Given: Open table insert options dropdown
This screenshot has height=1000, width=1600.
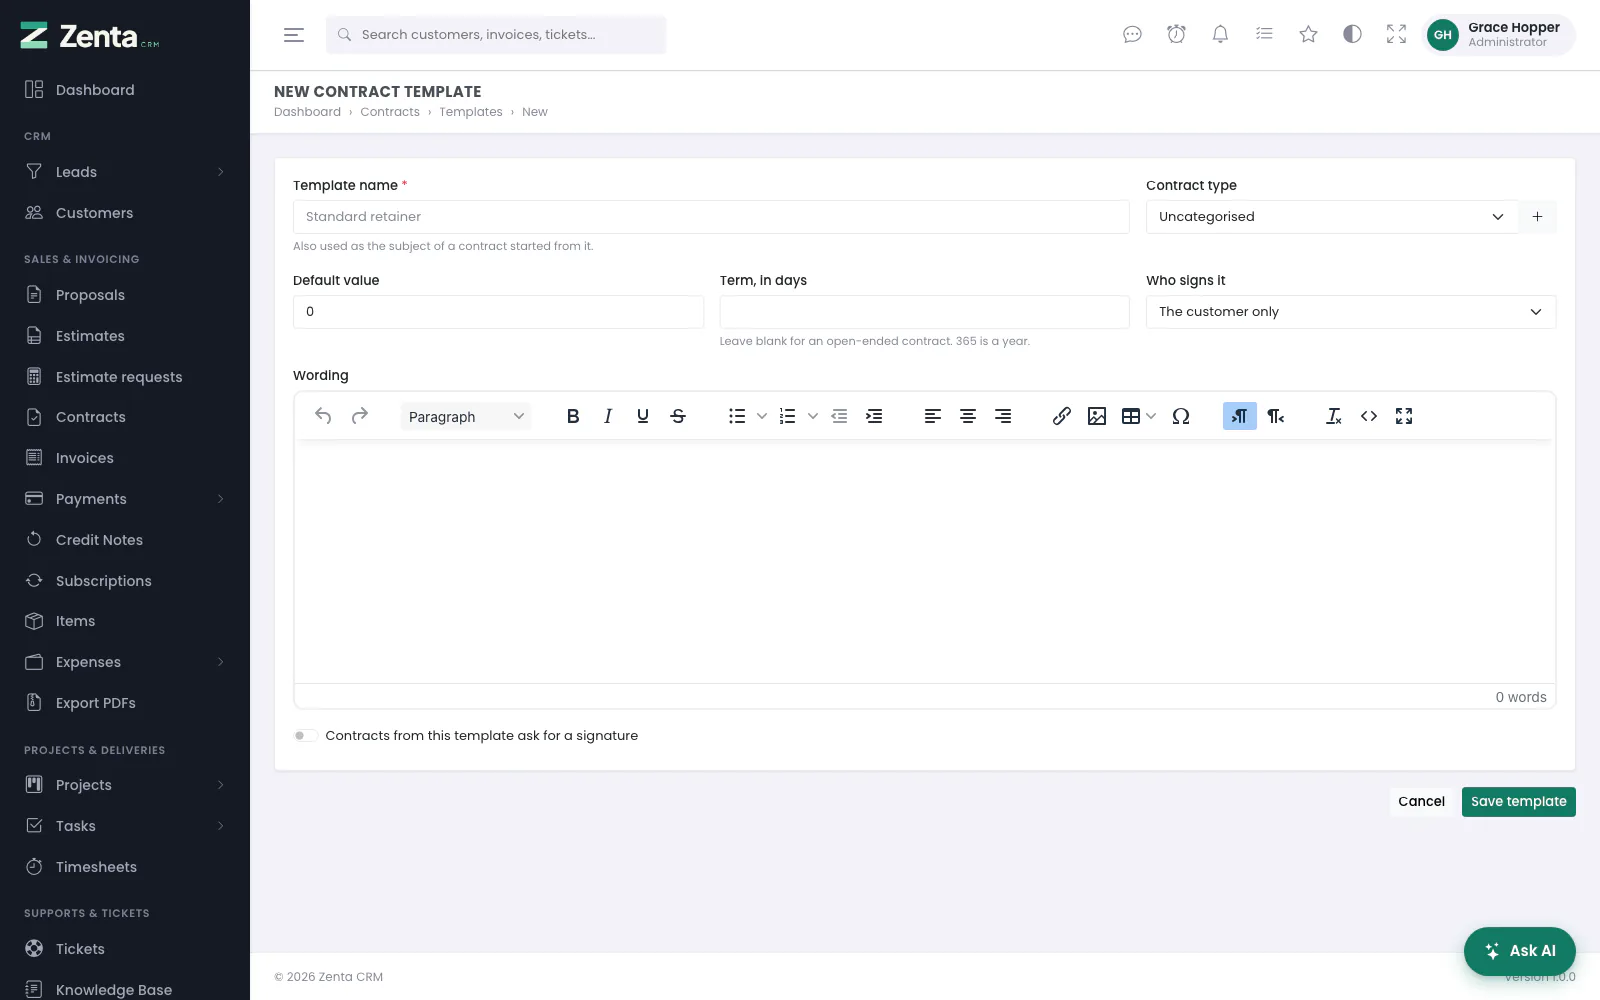Looking at the screenshot, I should click(1151, 416).
